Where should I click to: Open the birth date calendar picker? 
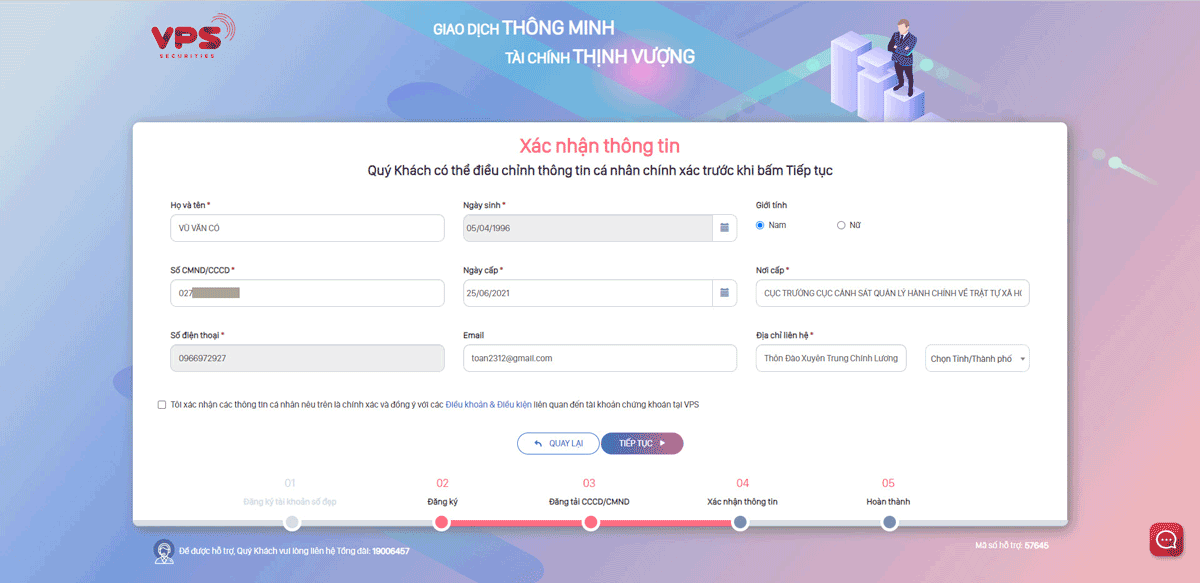point(724,228)
